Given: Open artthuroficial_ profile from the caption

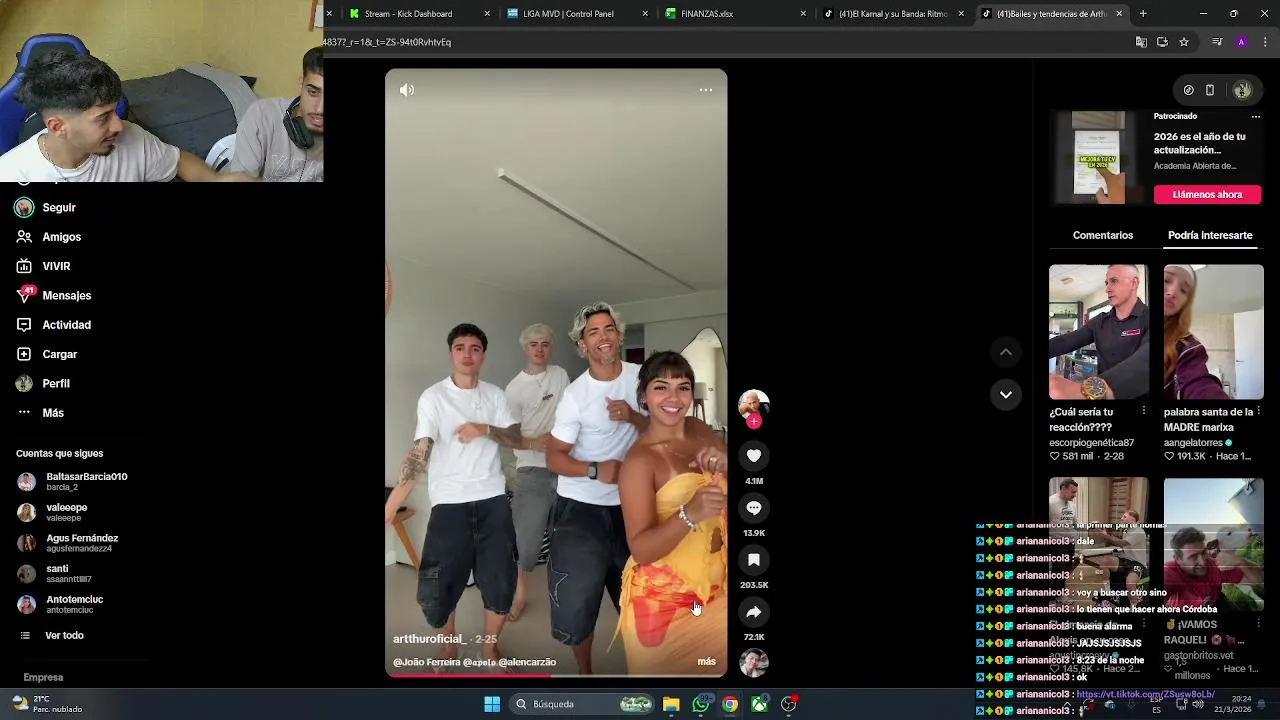Looking at the screenshot, I should point(429,639).
